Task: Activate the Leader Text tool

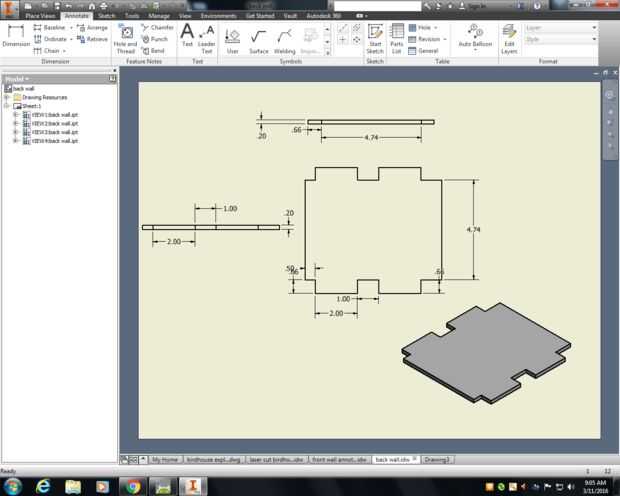Action: point(207,39)
